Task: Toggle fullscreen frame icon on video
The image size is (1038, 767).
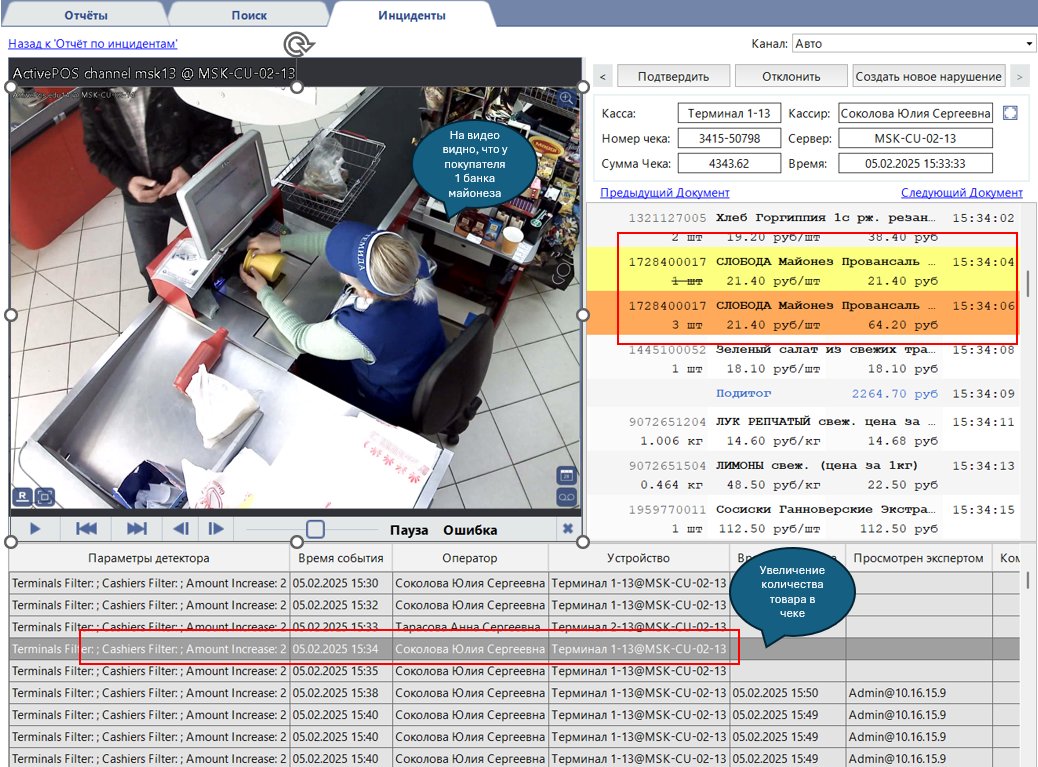Action: click(44, 496)
